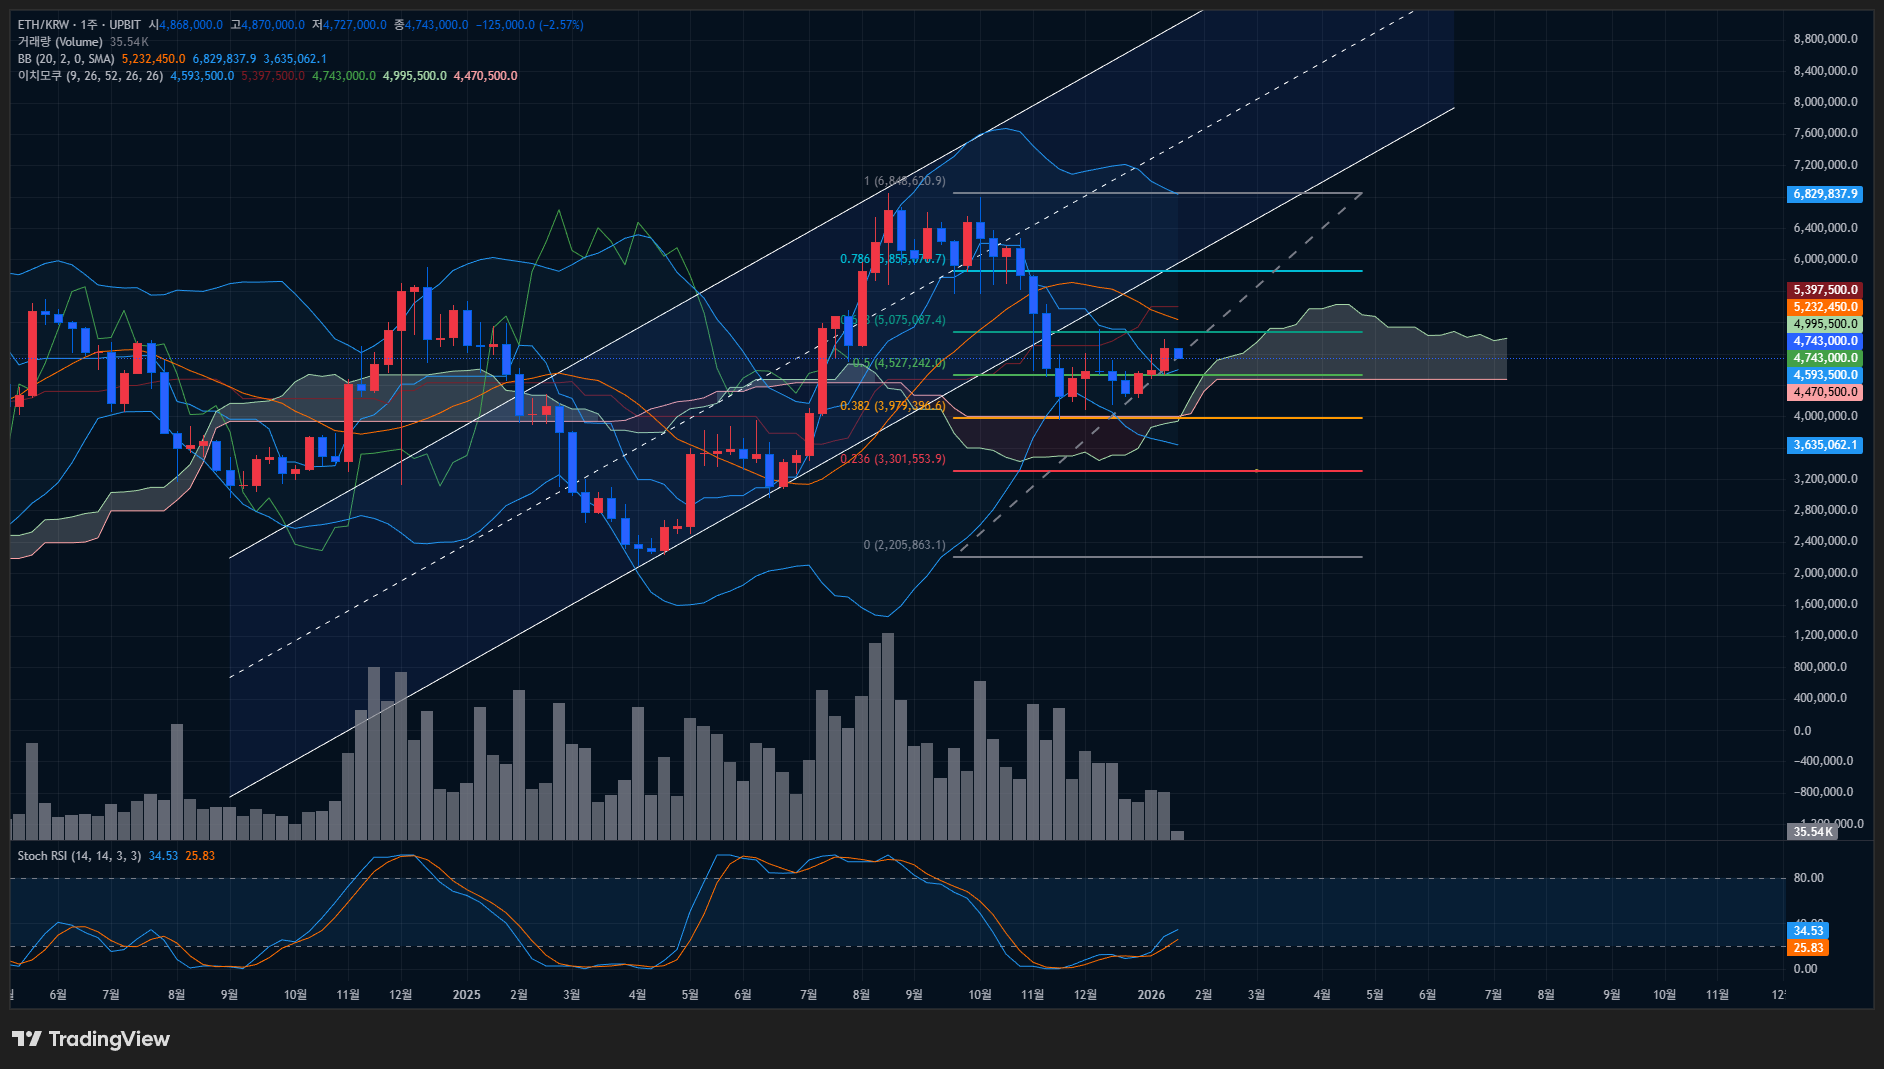
Task: Click the 35.54K volume axis label
Action: tap(1812, 831)
